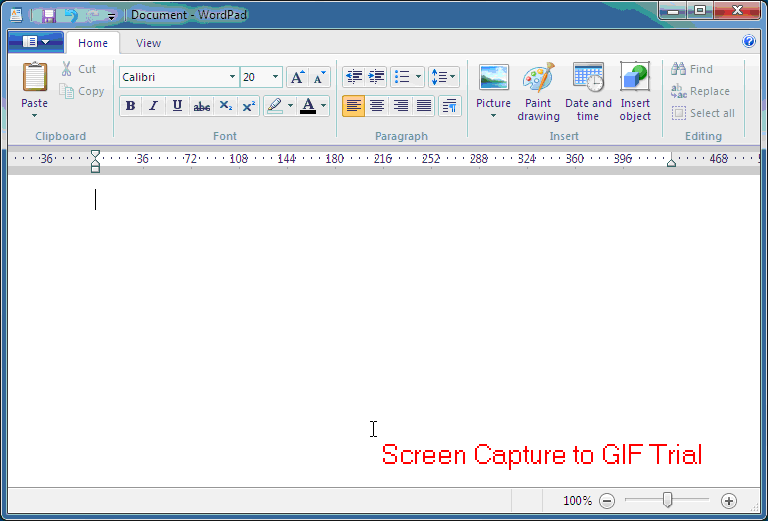The width and height of the screenshot is (768, 521).
Task: Select Align text right
Action: 401,106
